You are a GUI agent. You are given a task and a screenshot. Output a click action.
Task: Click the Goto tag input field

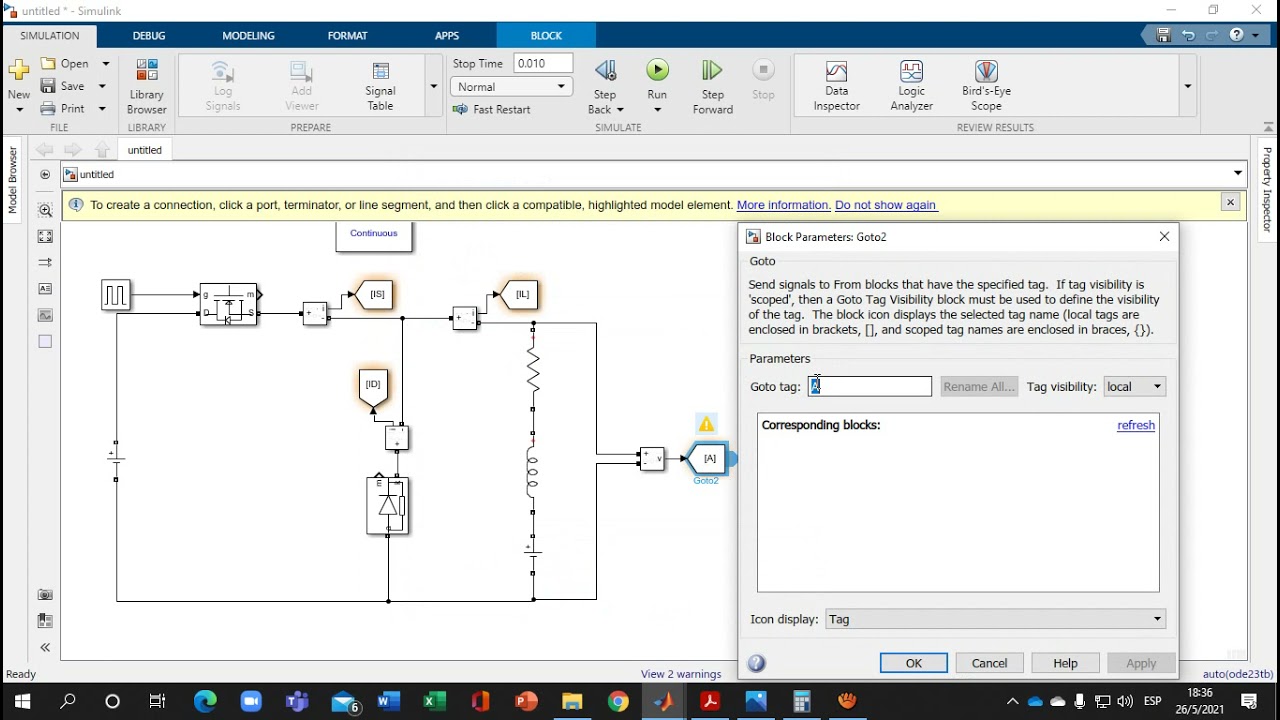point(869,386)
